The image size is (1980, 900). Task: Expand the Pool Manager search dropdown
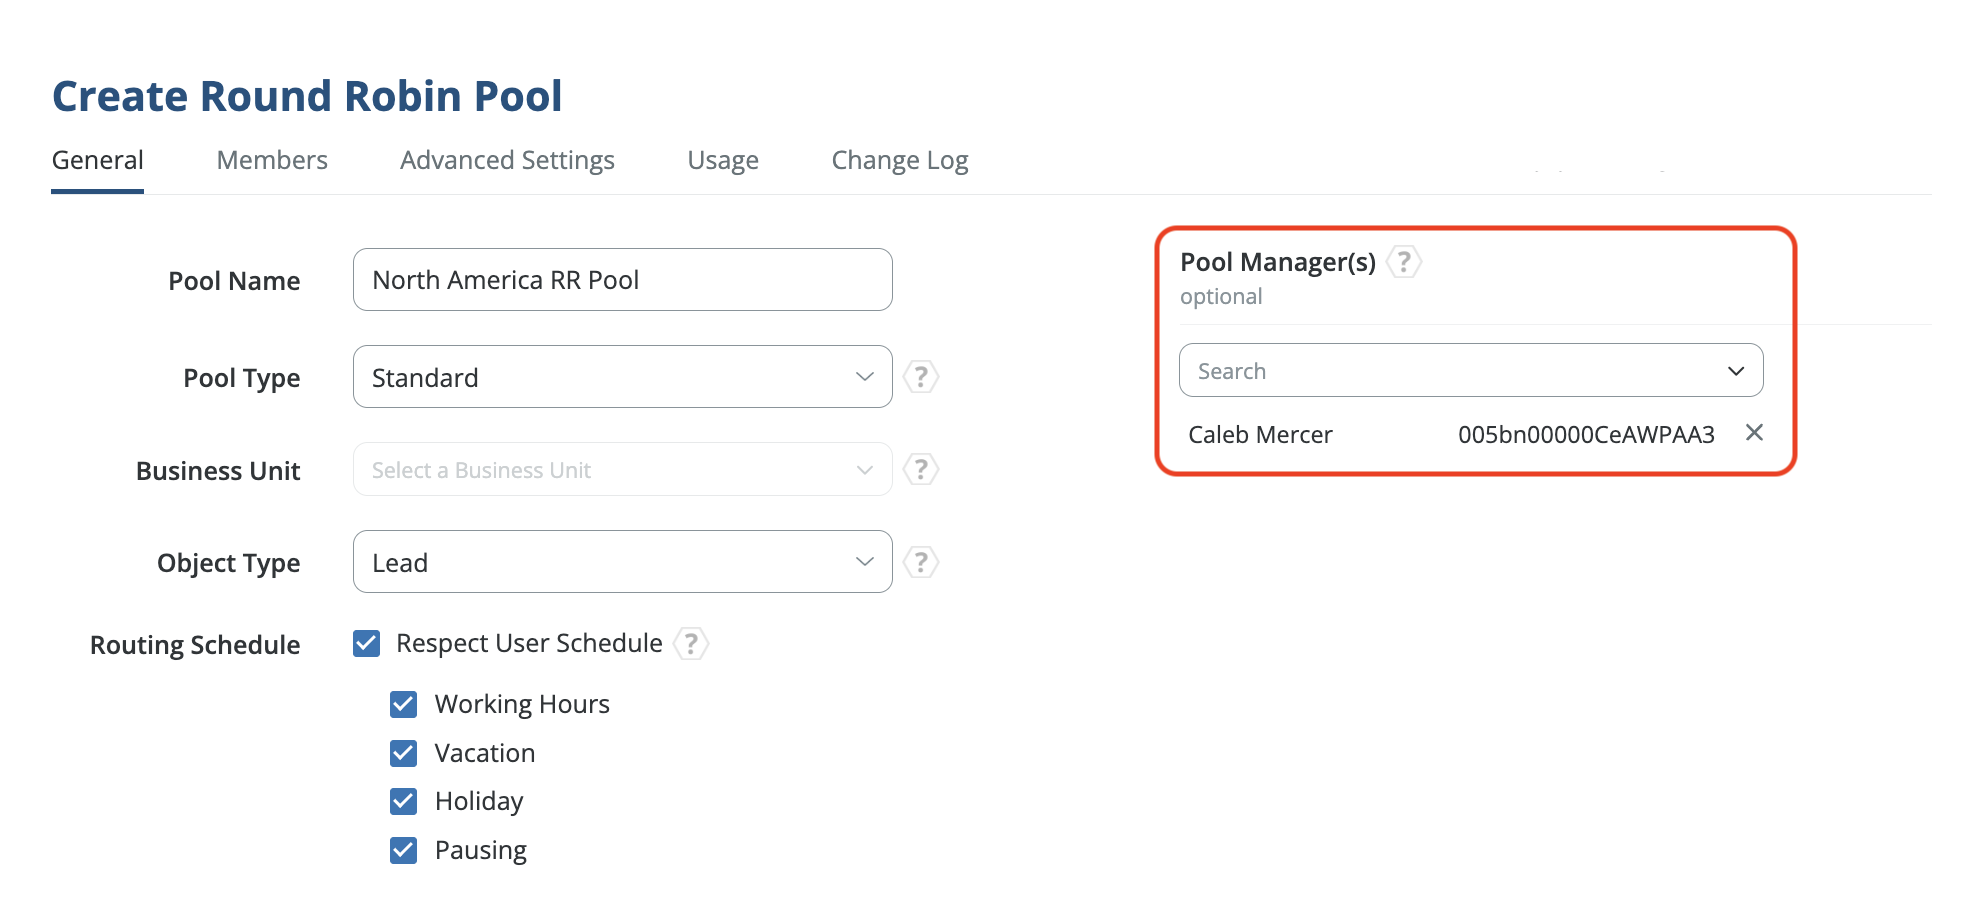tap(1470, 371)
